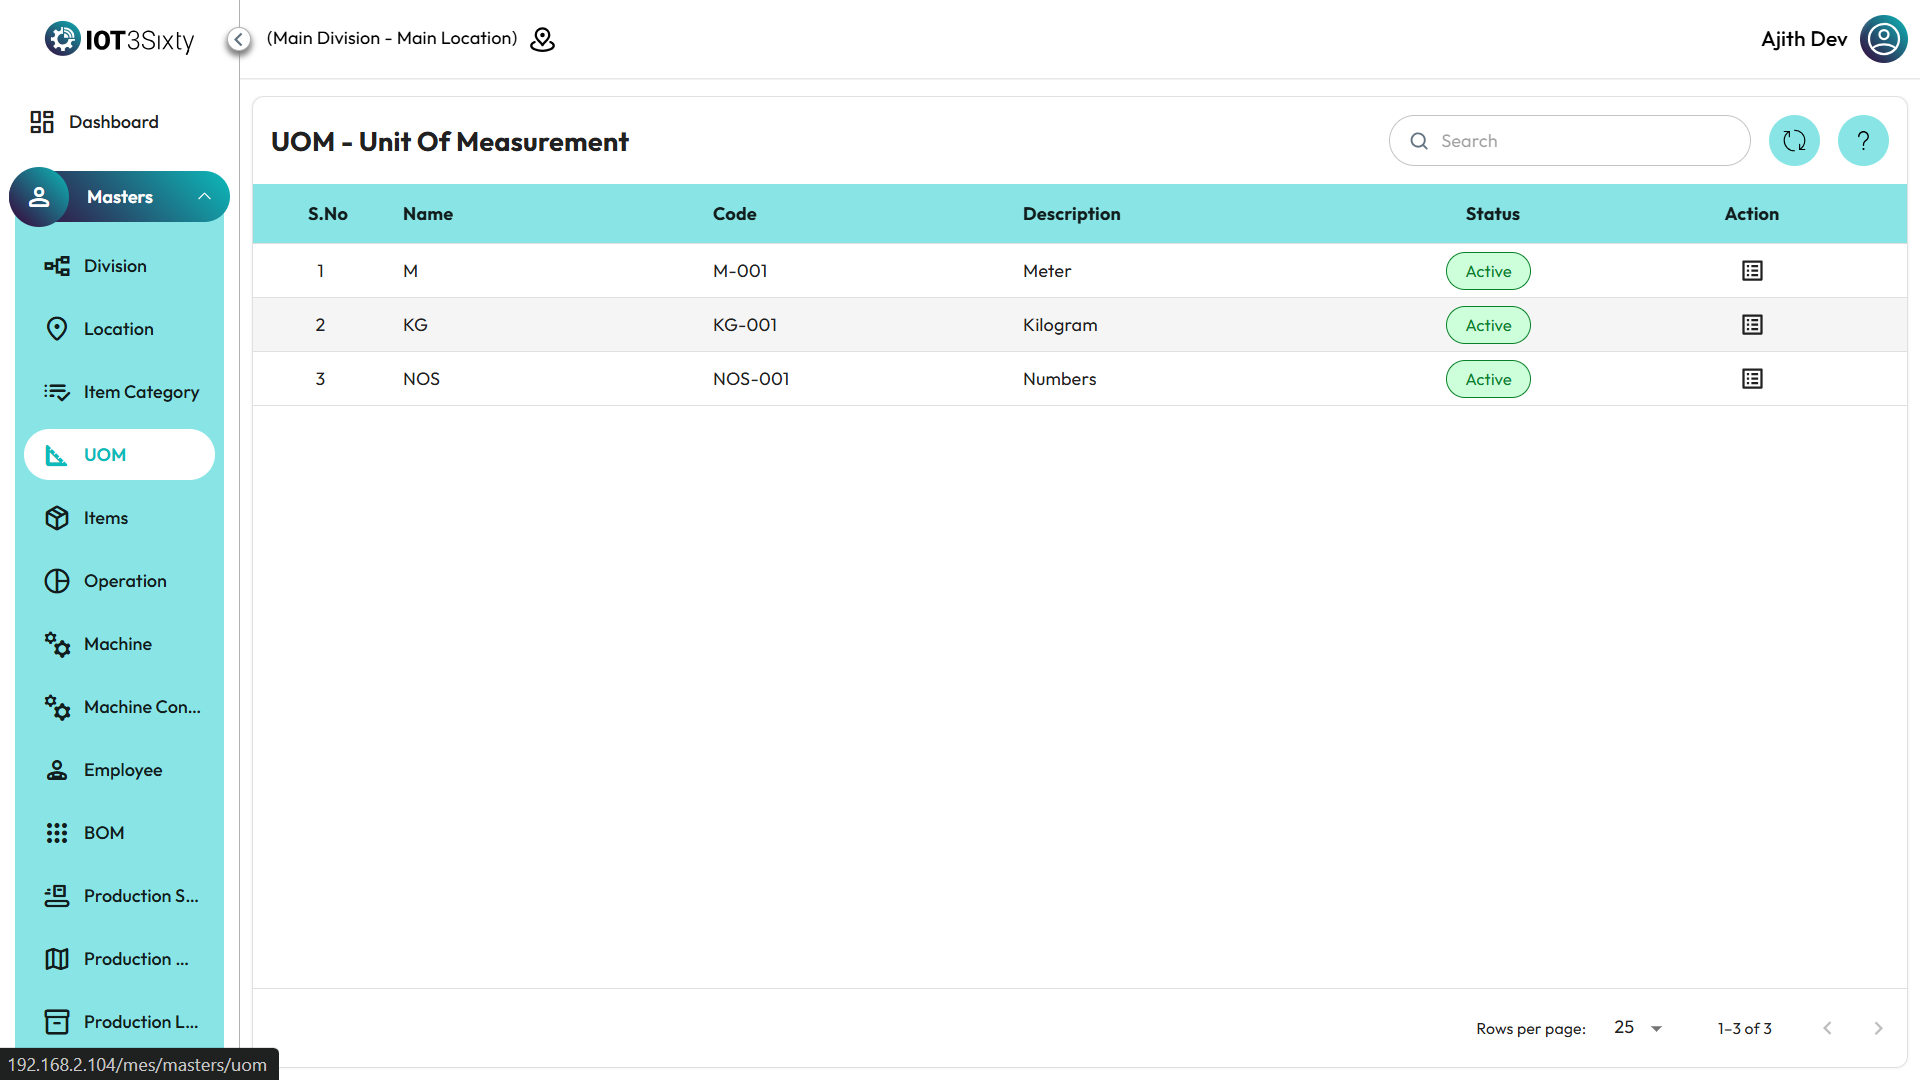
Task: Select Item Category in sidebar
Action: tap(141, 392)
